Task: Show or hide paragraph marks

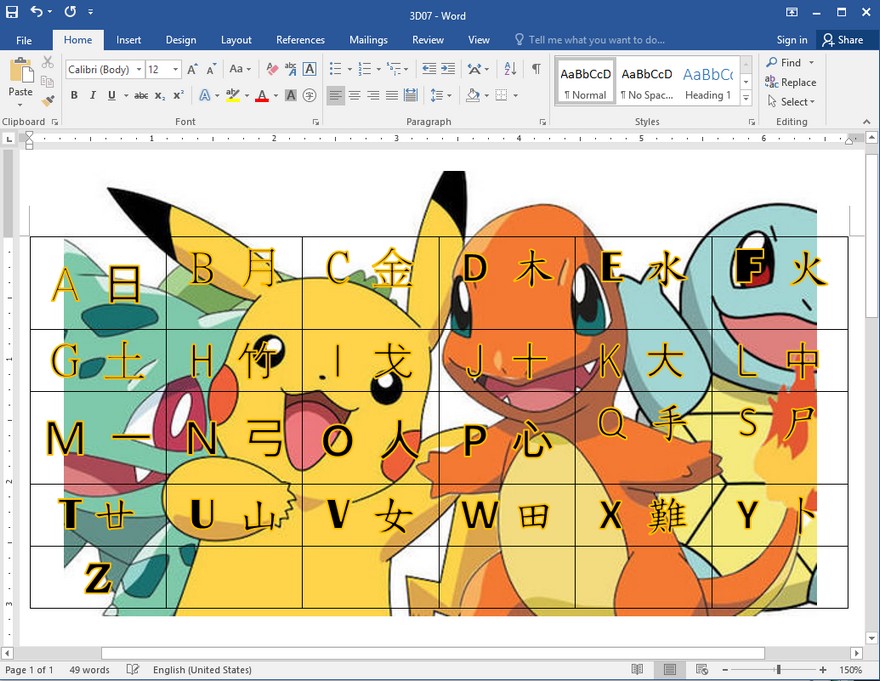Action: (x=537, y=69)
